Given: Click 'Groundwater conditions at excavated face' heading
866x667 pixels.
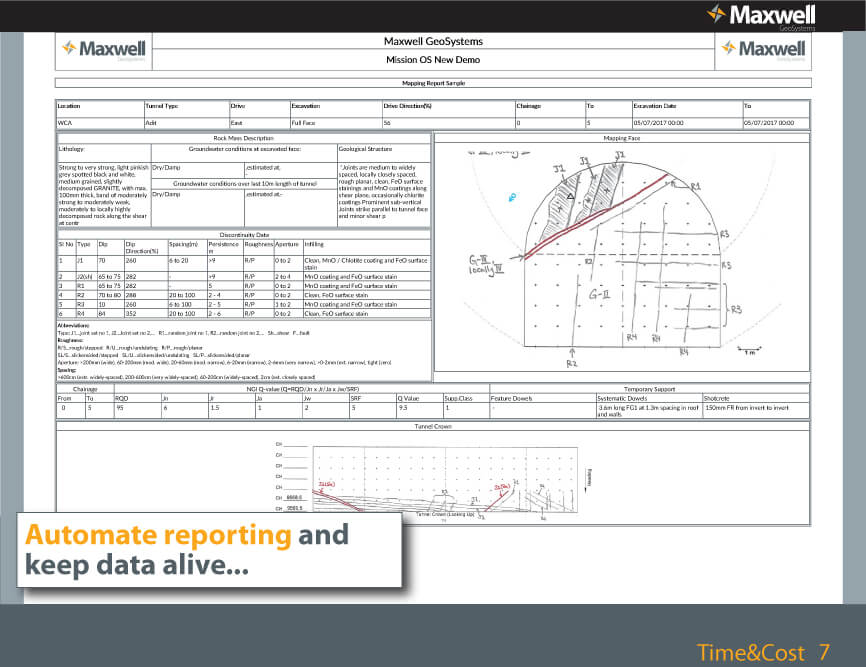Looking at the screenshot, I should coord(244,149).
